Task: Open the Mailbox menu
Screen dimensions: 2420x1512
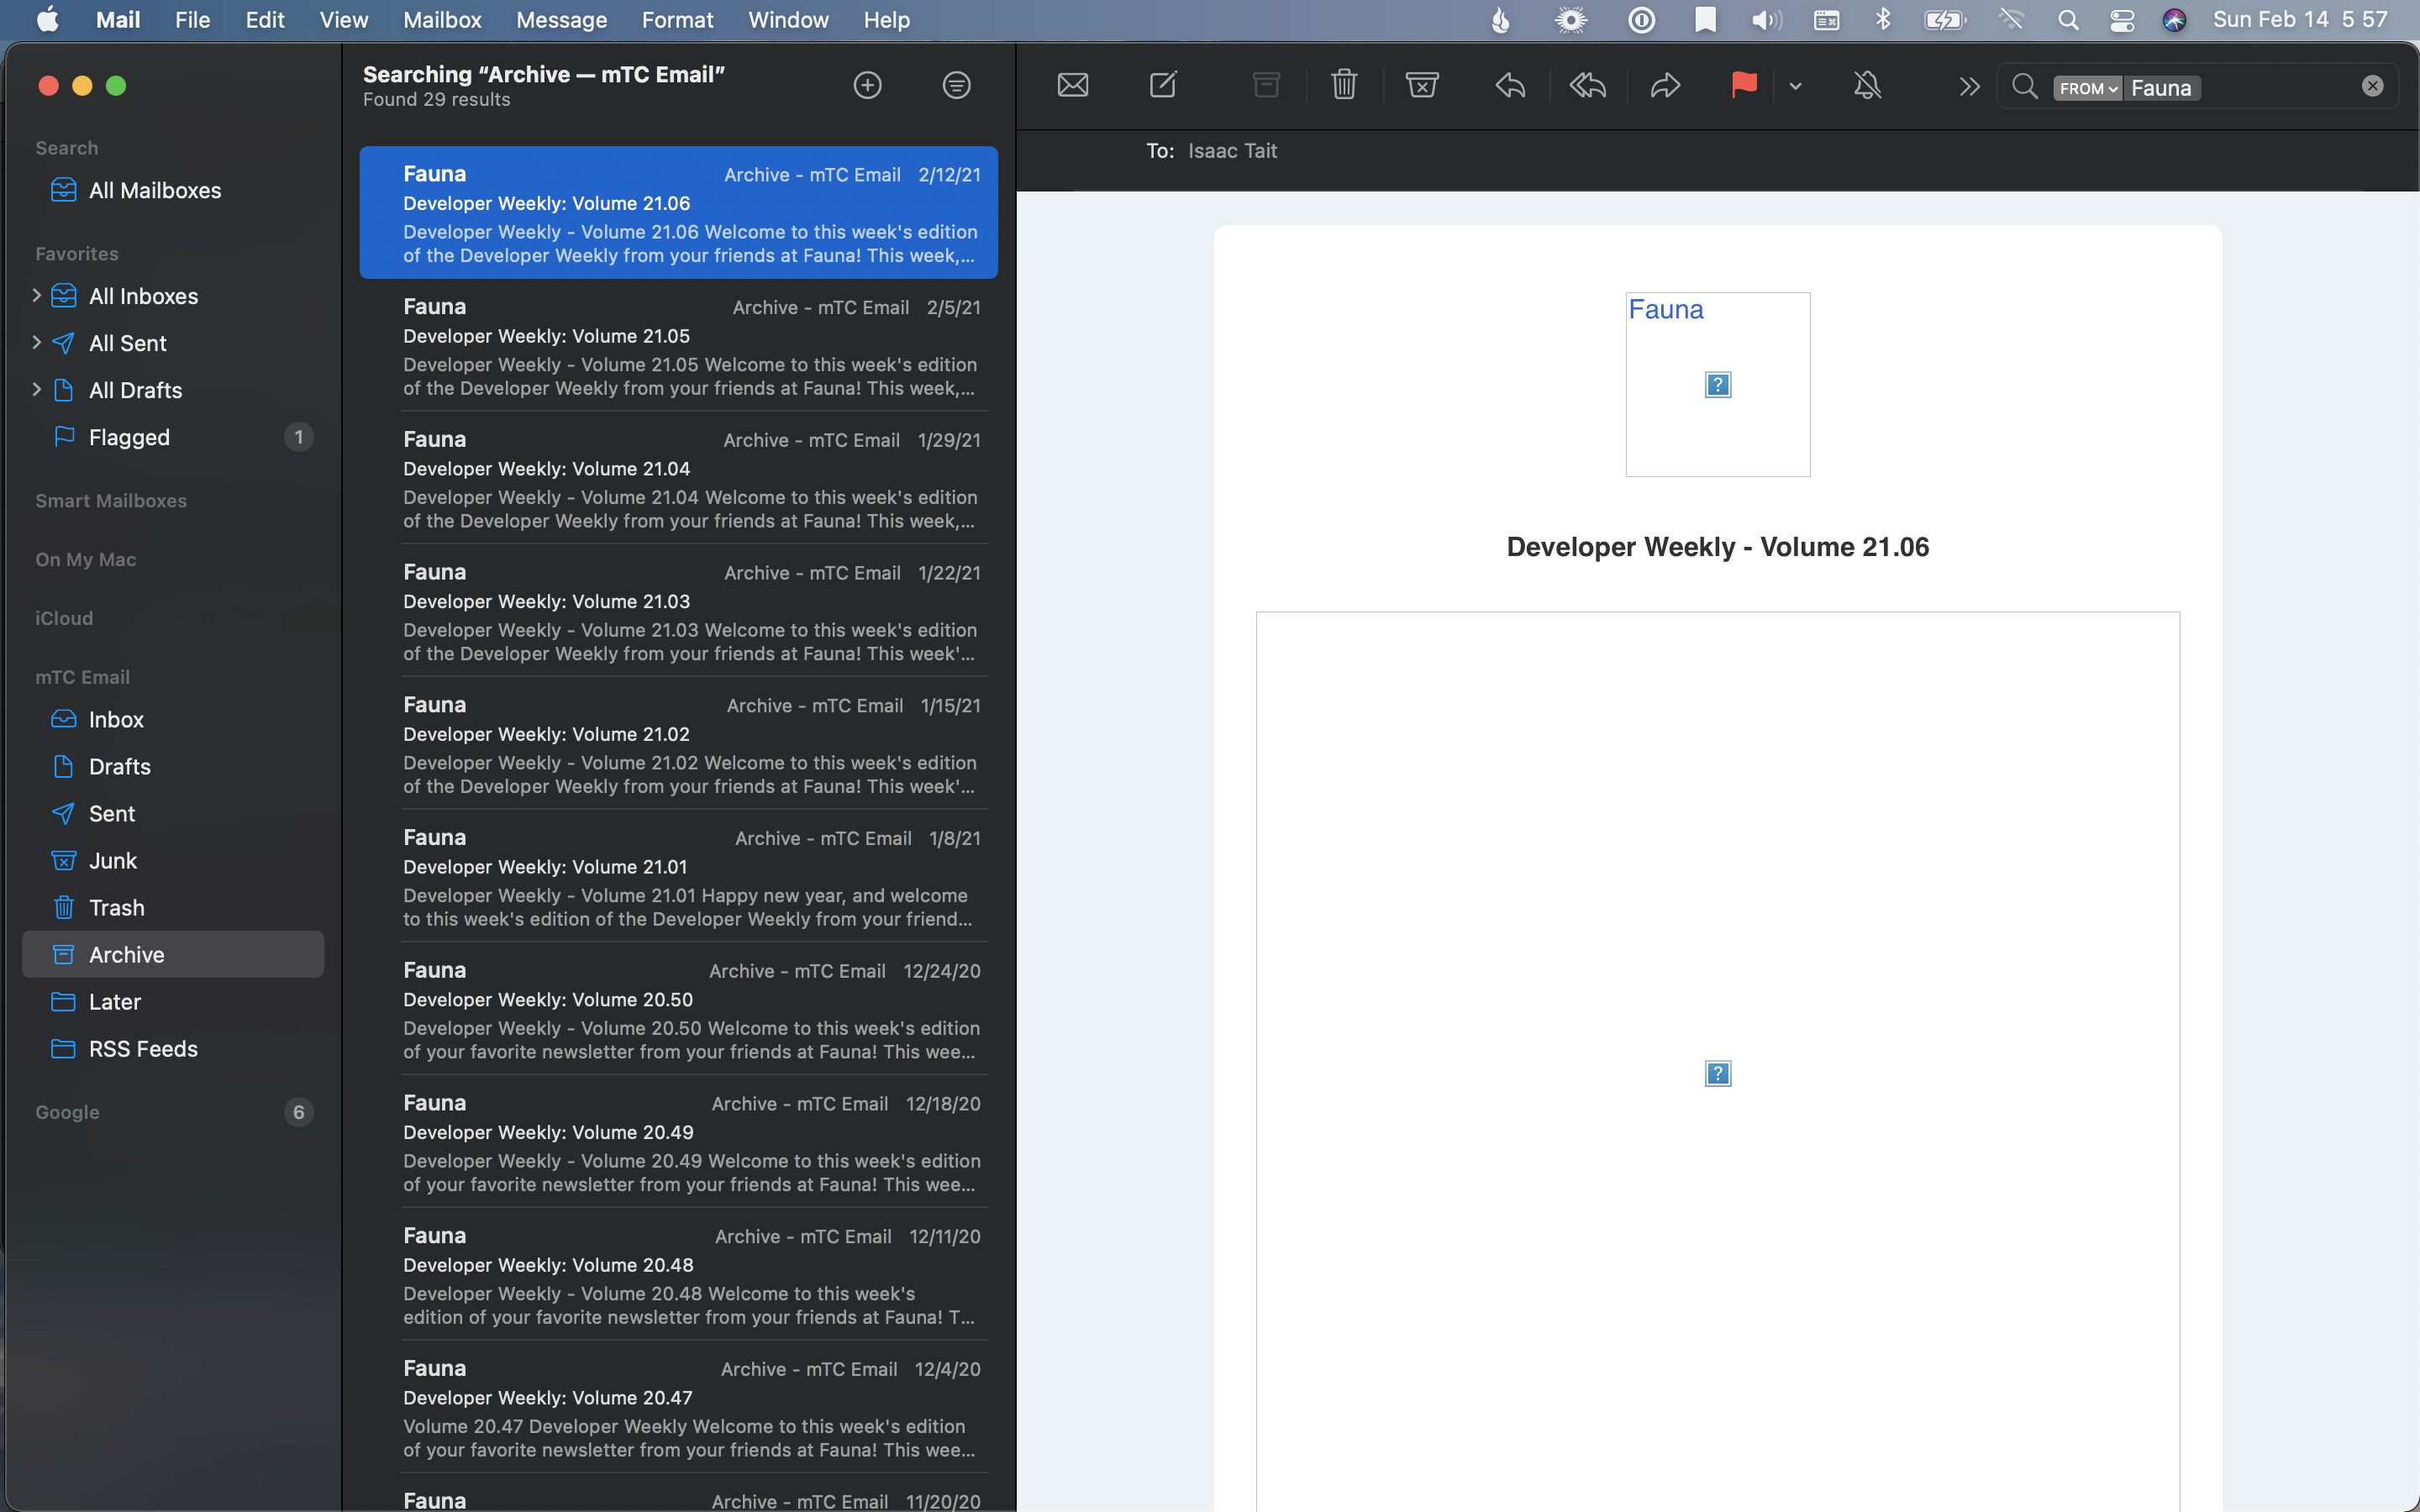Action: coord(442,20)
